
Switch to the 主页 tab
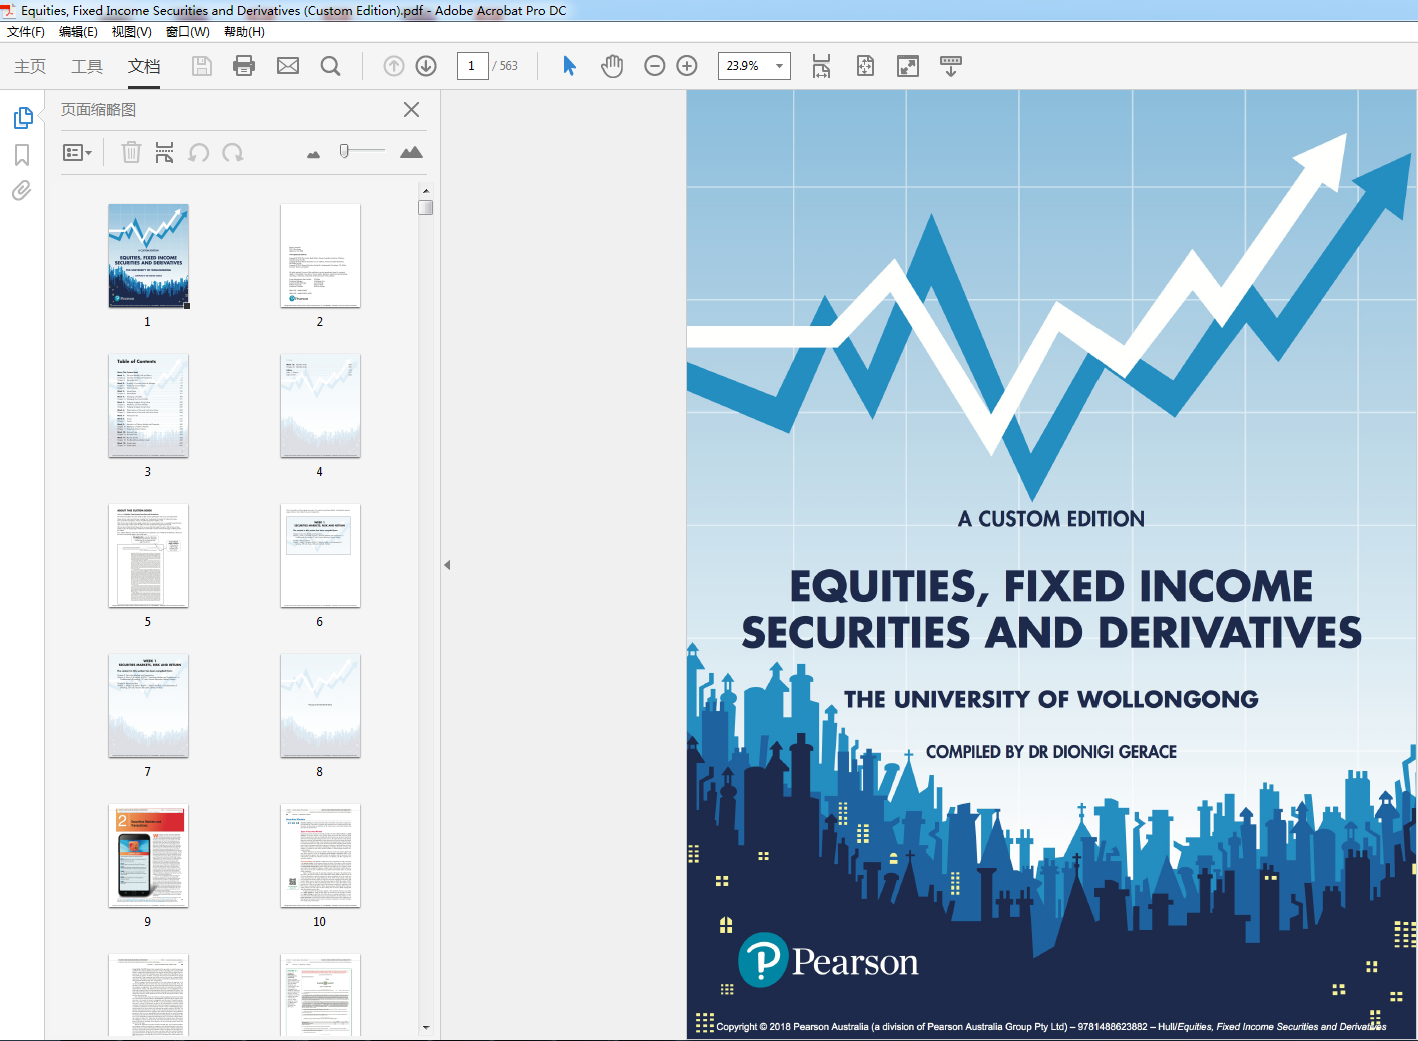30,66
